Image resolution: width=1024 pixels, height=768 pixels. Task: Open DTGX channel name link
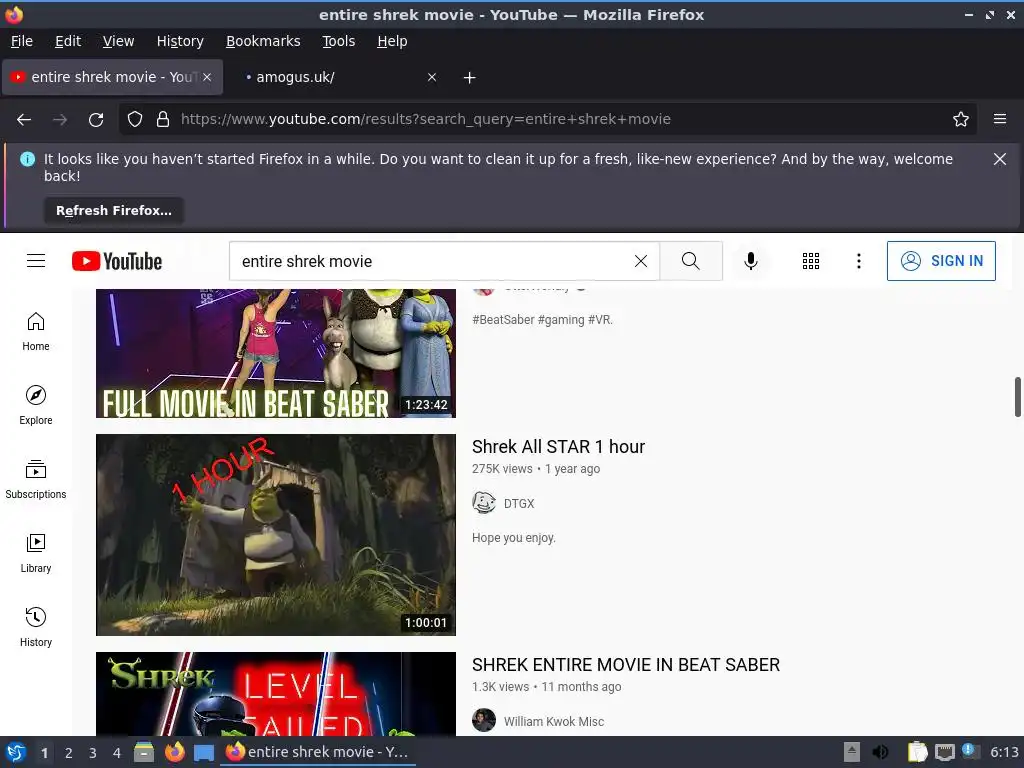(x=519, y=504)
